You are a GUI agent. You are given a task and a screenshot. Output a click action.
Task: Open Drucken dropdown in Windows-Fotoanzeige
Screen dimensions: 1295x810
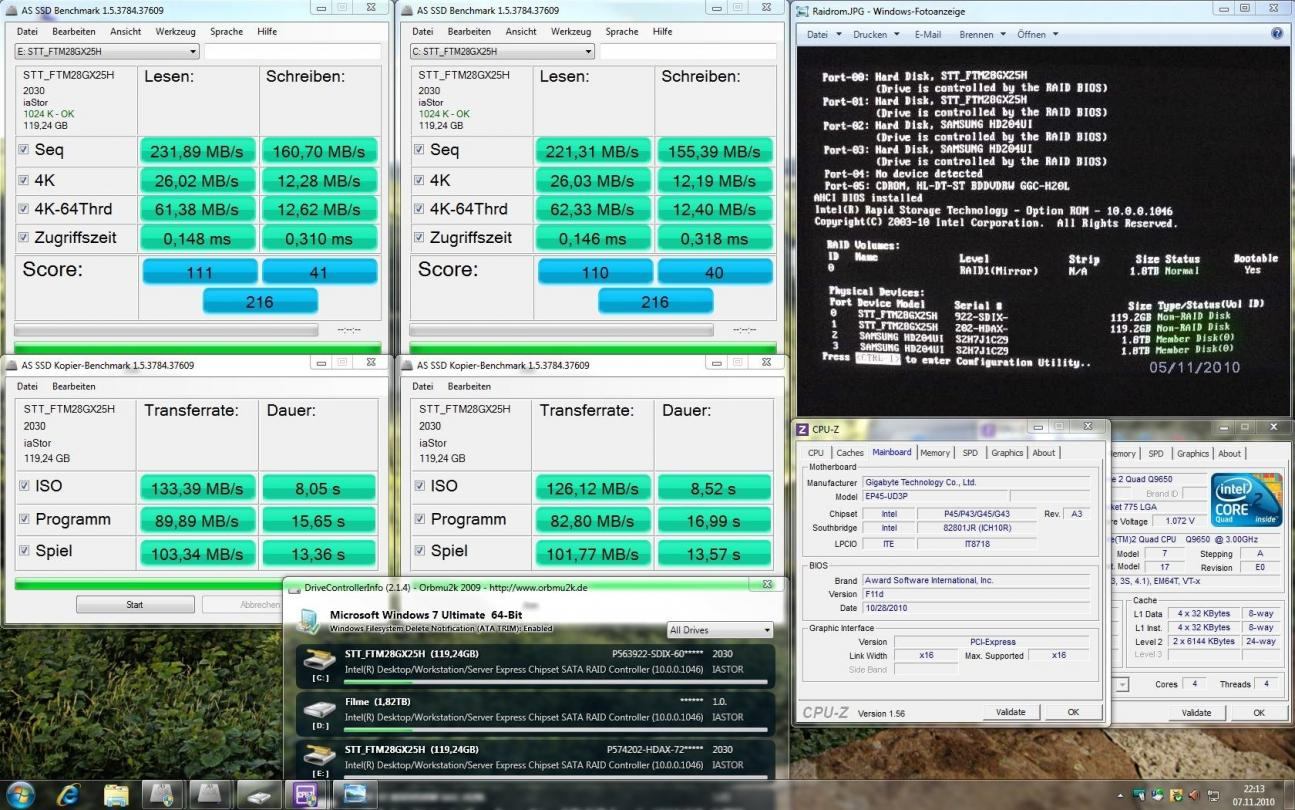point(875,34)
